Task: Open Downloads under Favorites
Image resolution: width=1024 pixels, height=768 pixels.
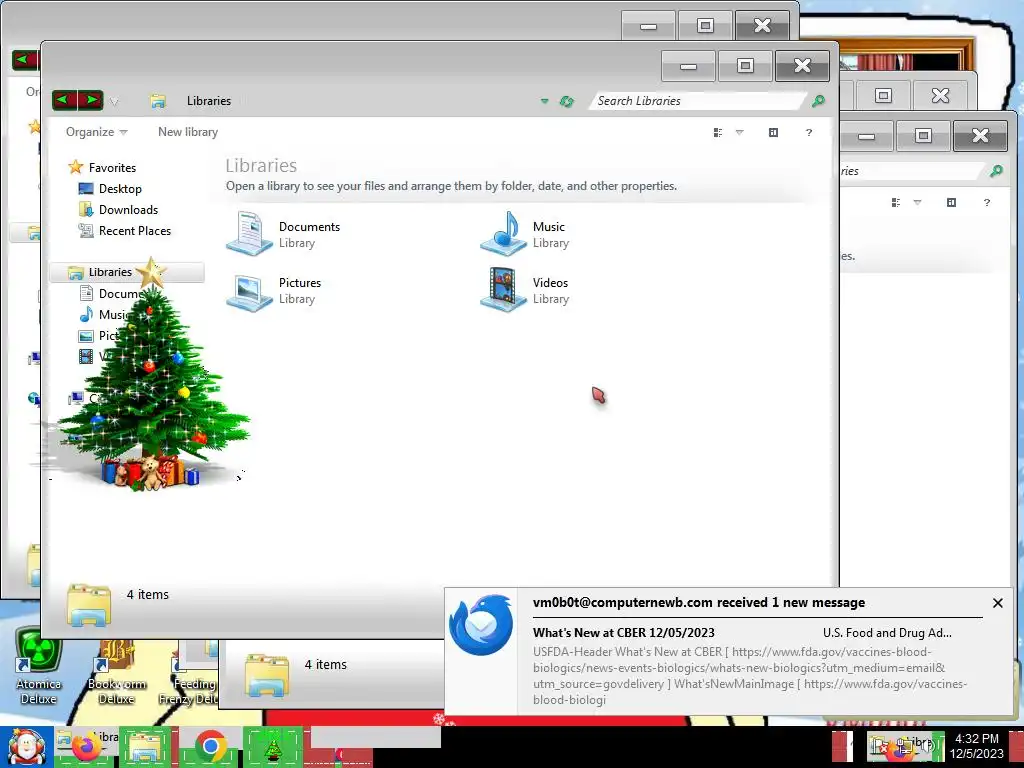Action: 119,210
